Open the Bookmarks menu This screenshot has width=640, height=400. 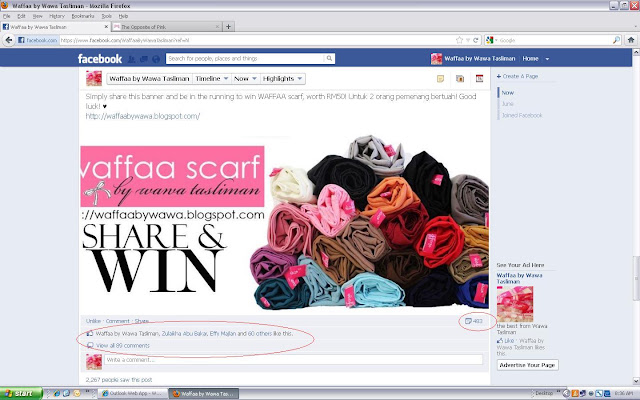pyautogui.click(x=83, y=16)
